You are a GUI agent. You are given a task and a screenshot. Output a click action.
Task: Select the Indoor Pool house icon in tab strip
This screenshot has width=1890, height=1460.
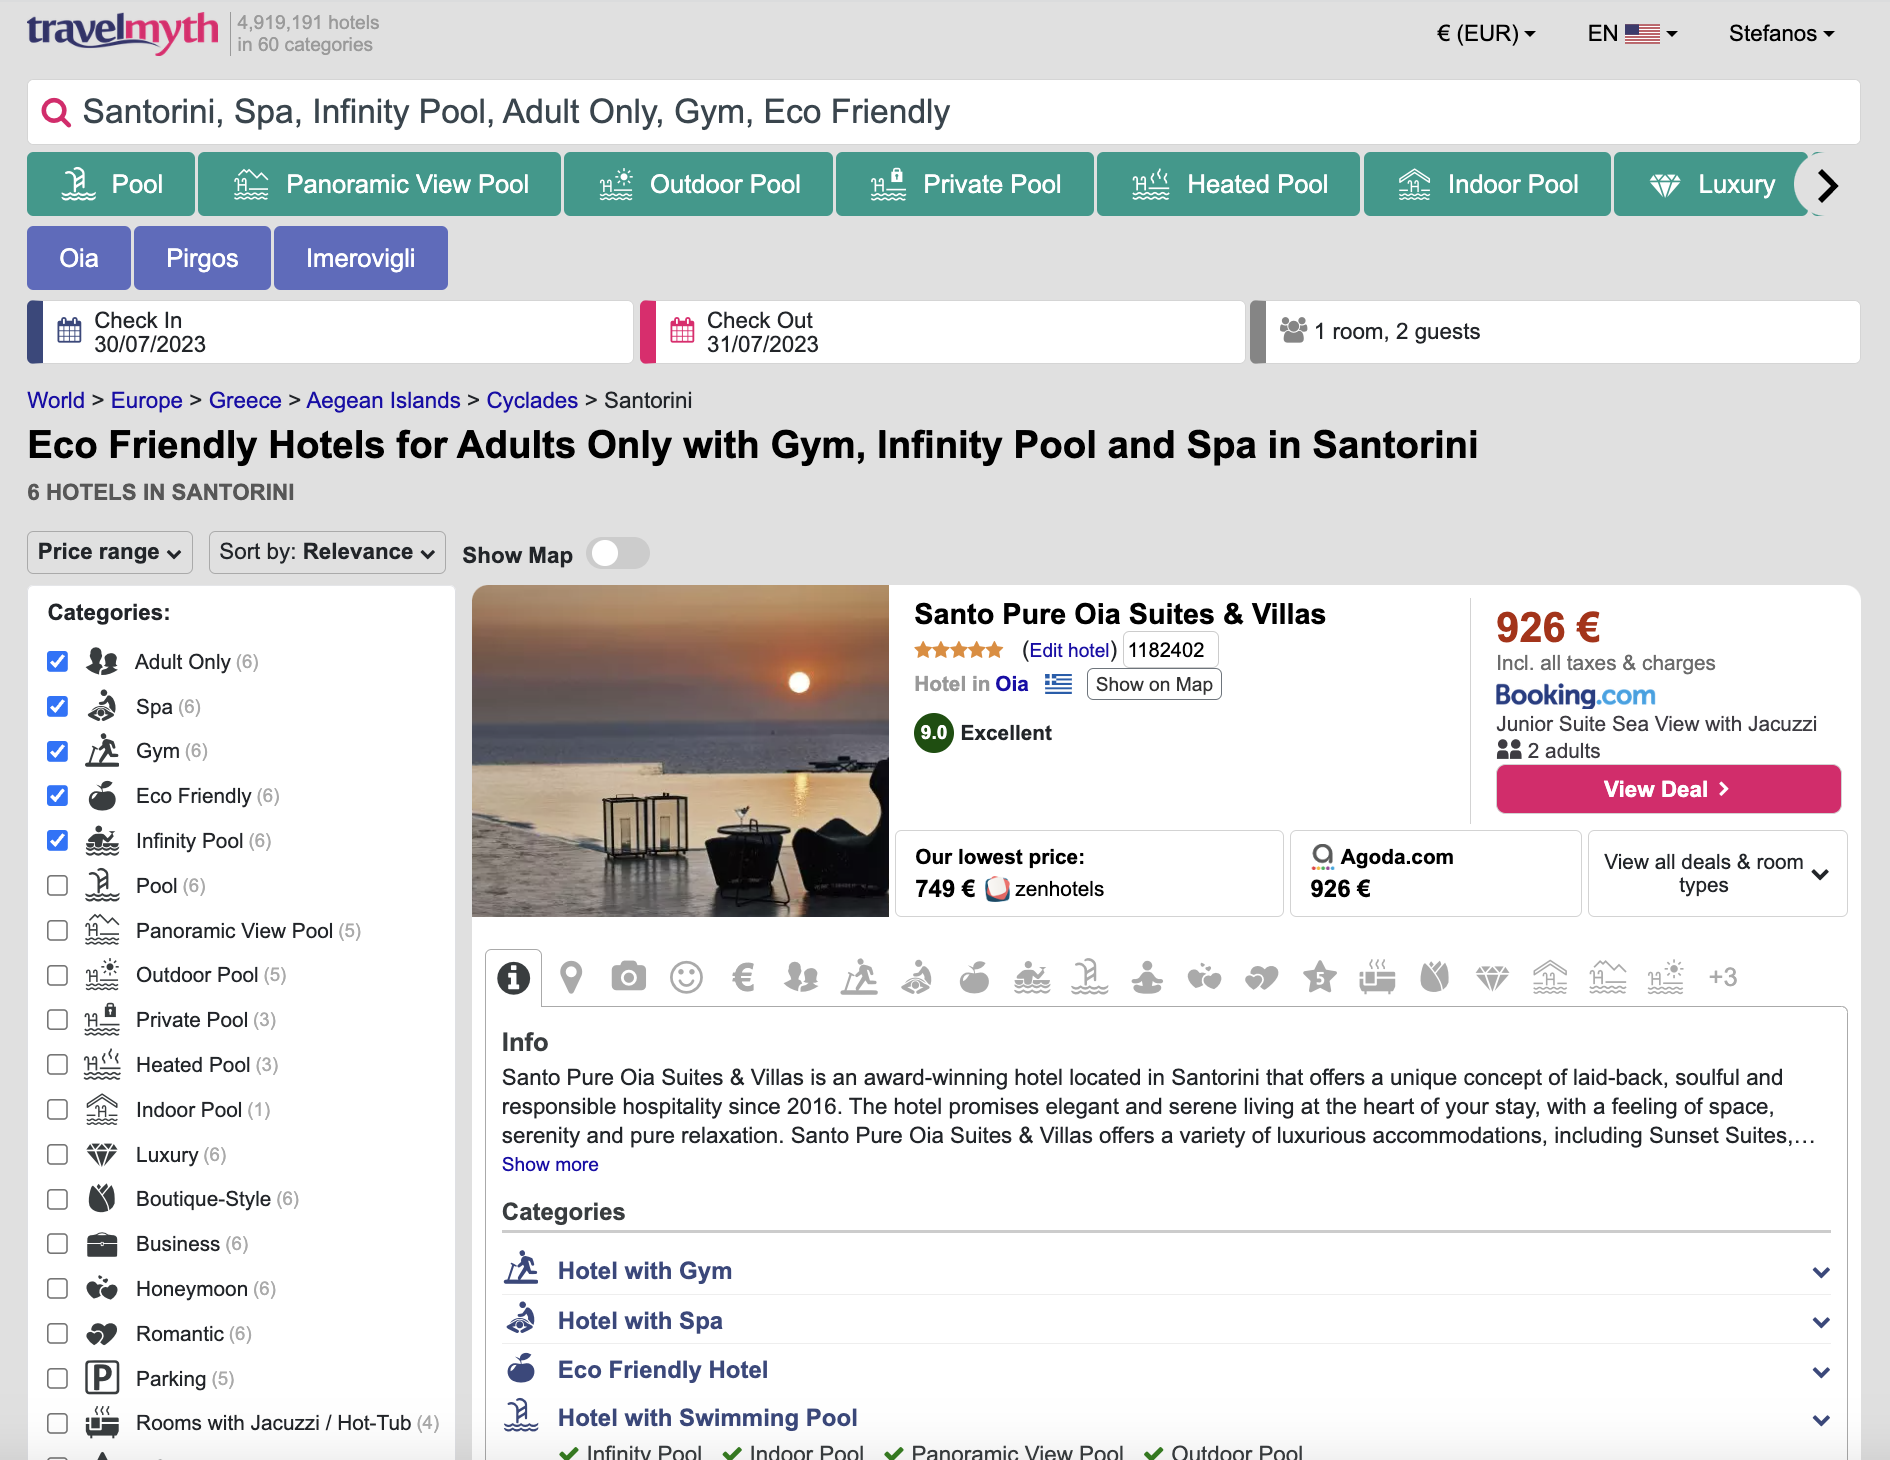click(x=1550, y=977)
